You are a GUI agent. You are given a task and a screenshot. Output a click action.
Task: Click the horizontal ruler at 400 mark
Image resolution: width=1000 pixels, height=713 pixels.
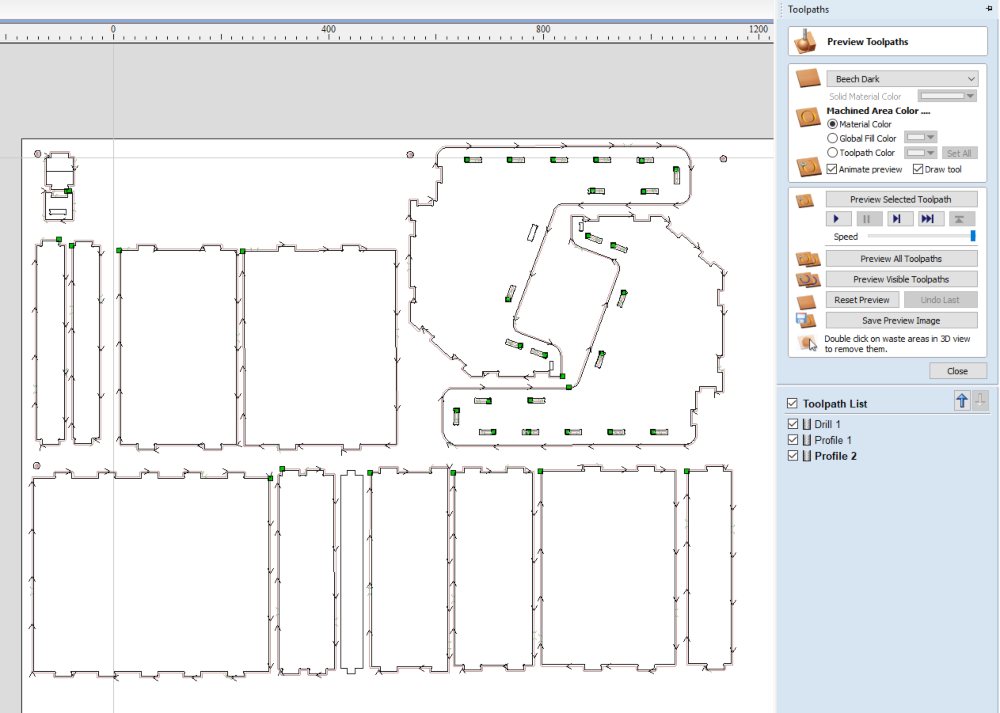coord(328,29)
